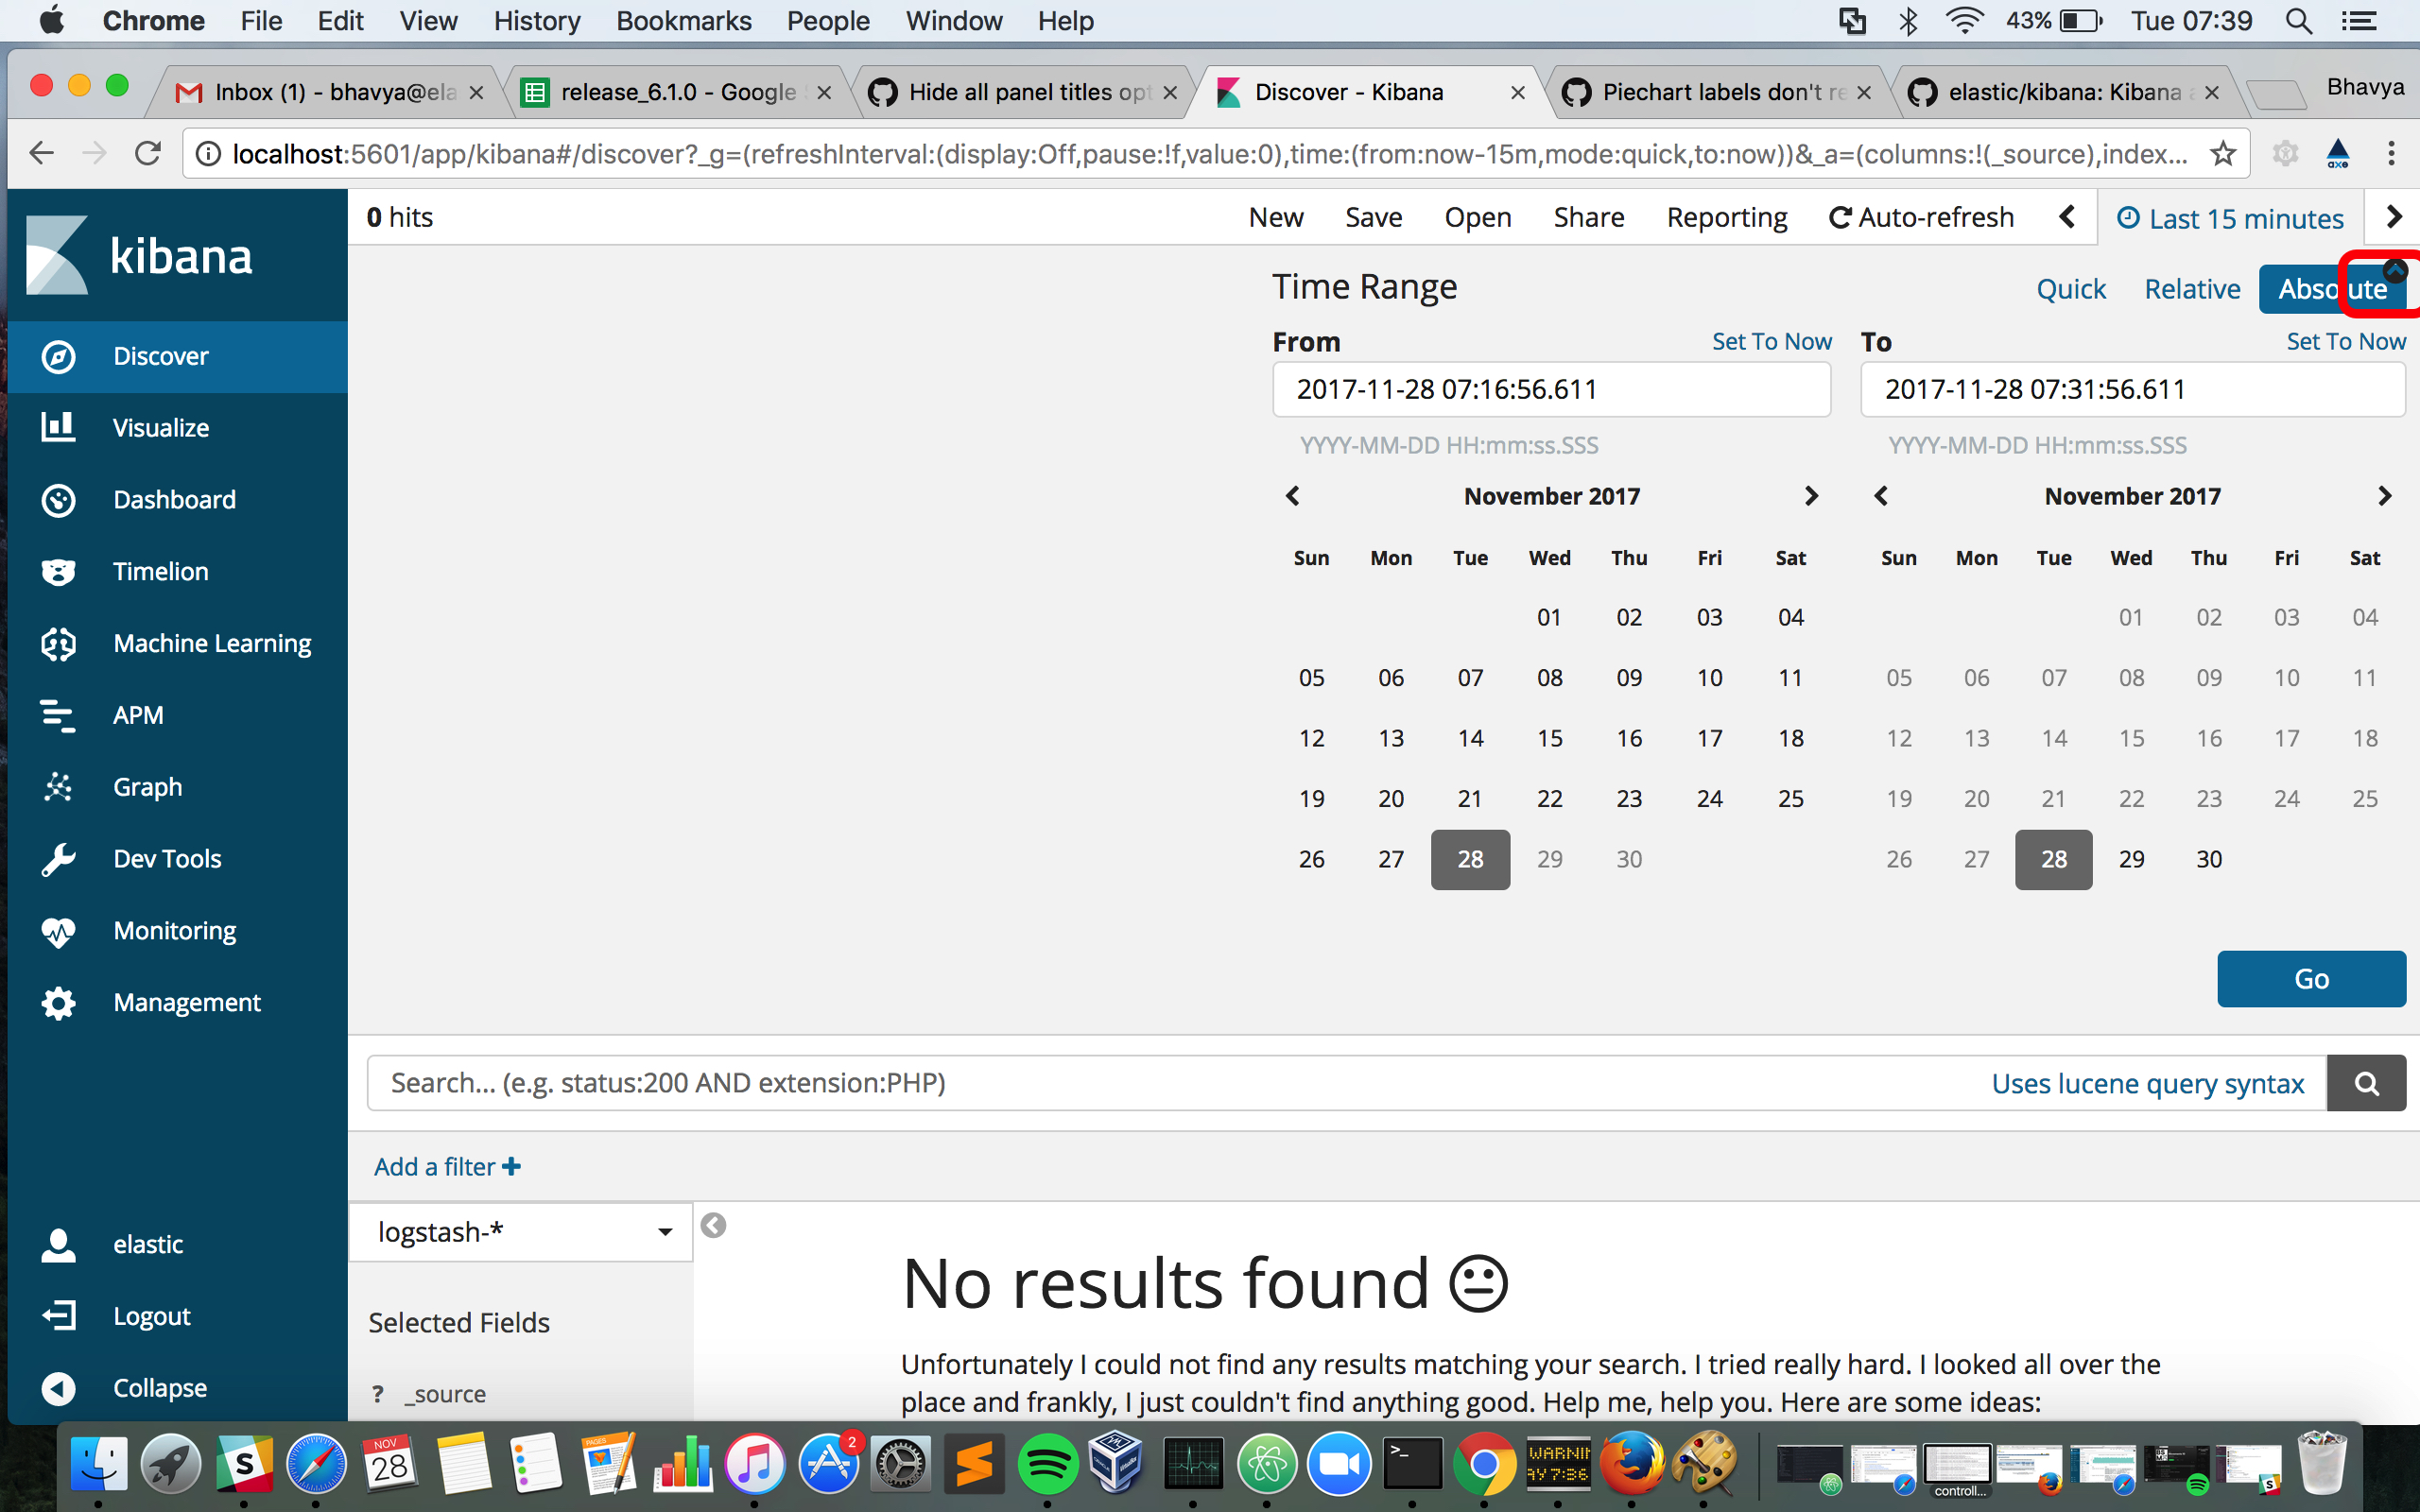The height and width of the screenshot is (1512, 2420).
Task: Go to the next month in the To calendar
Action: point(2385,496)
